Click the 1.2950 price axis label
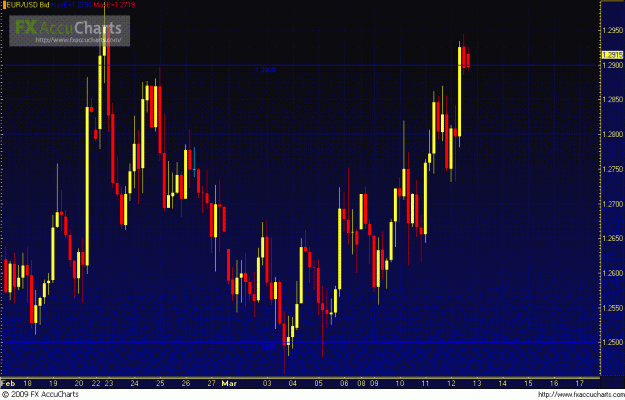Image resolution: width=625 pixels, height=400 pixels. [613, 30]
